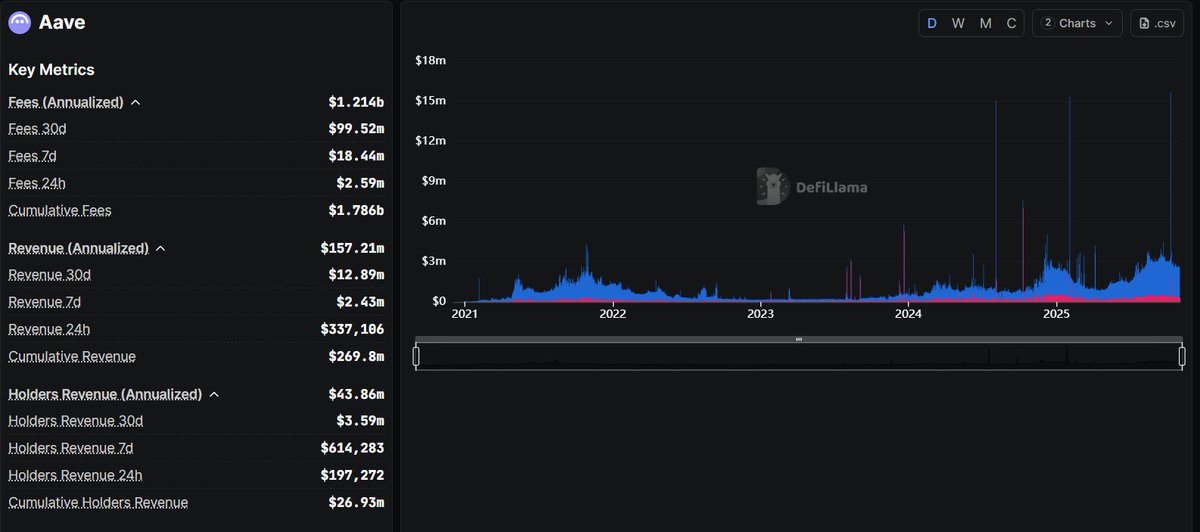Click the 2021 x-axis label
This screenshot has height=532, width=1200.
pyautogui.click(x=465, y=314)
